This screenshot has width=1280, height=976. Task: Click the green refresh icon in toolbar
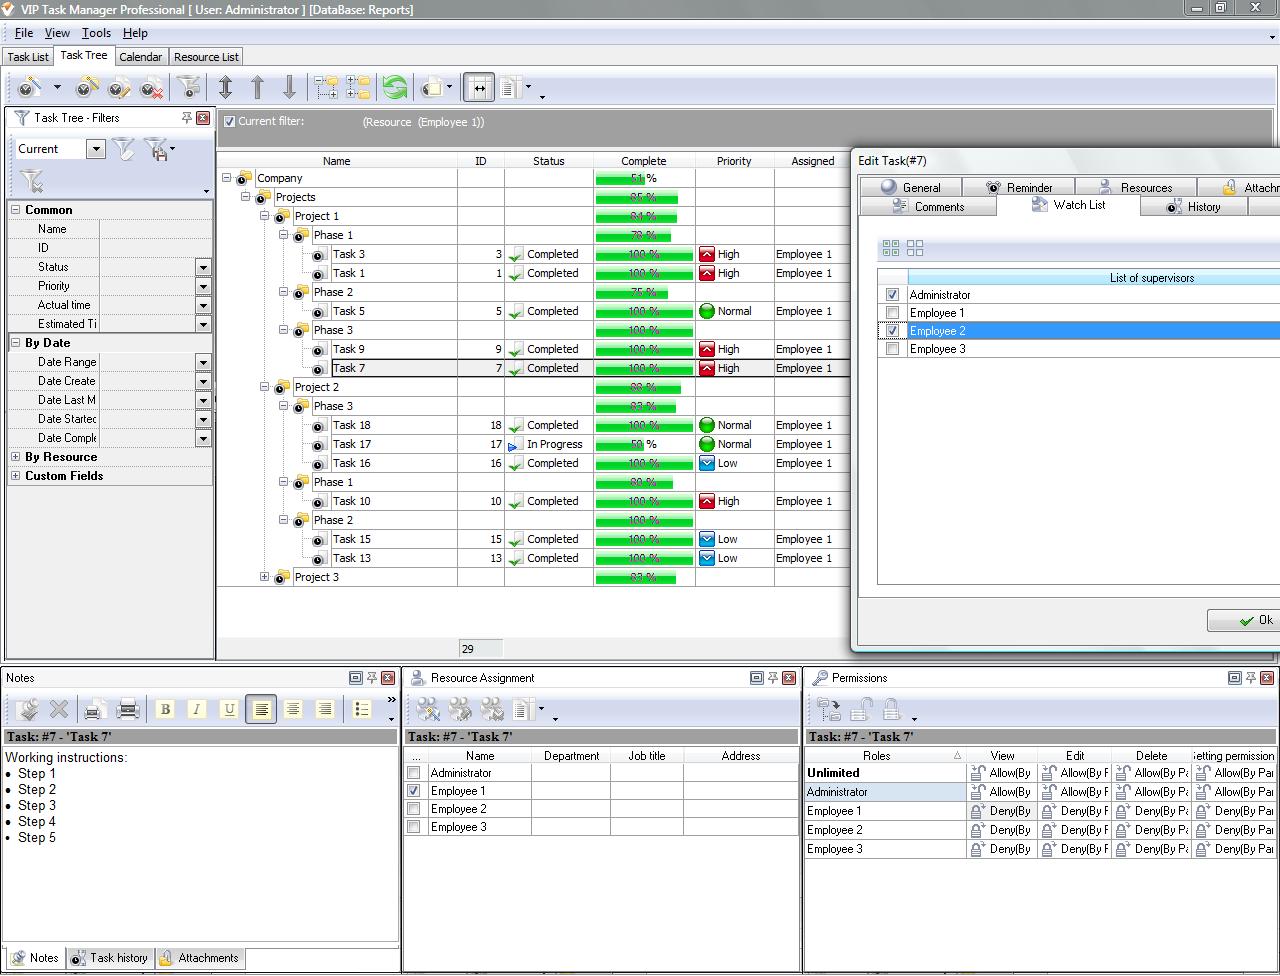pos(395,89)
